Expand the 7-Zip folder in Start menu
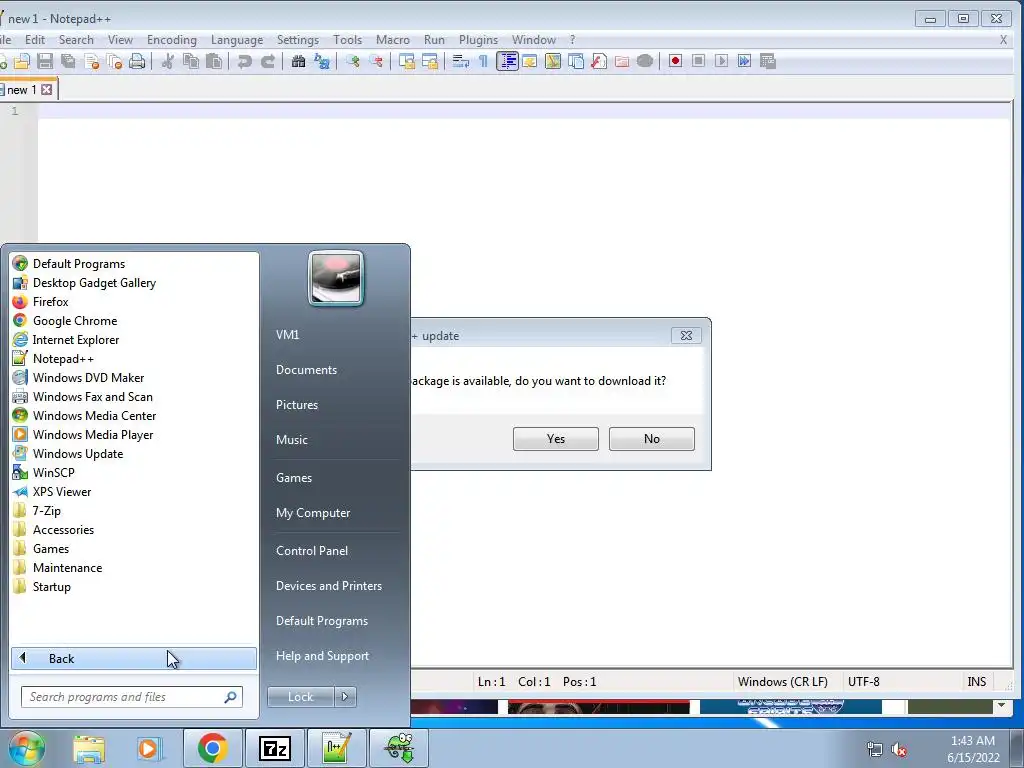 46,511
